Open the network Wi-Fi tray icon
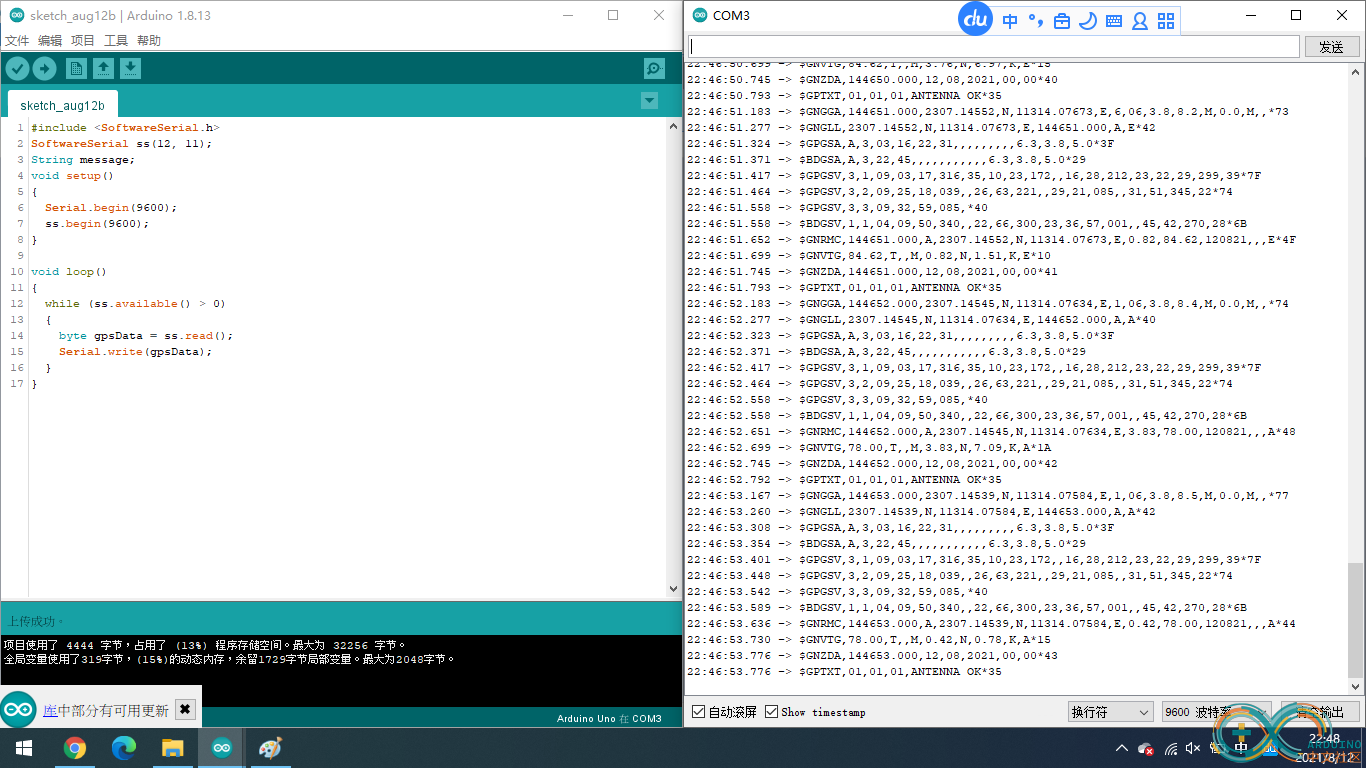The image size is (1366, 768). click(1170, 748)
